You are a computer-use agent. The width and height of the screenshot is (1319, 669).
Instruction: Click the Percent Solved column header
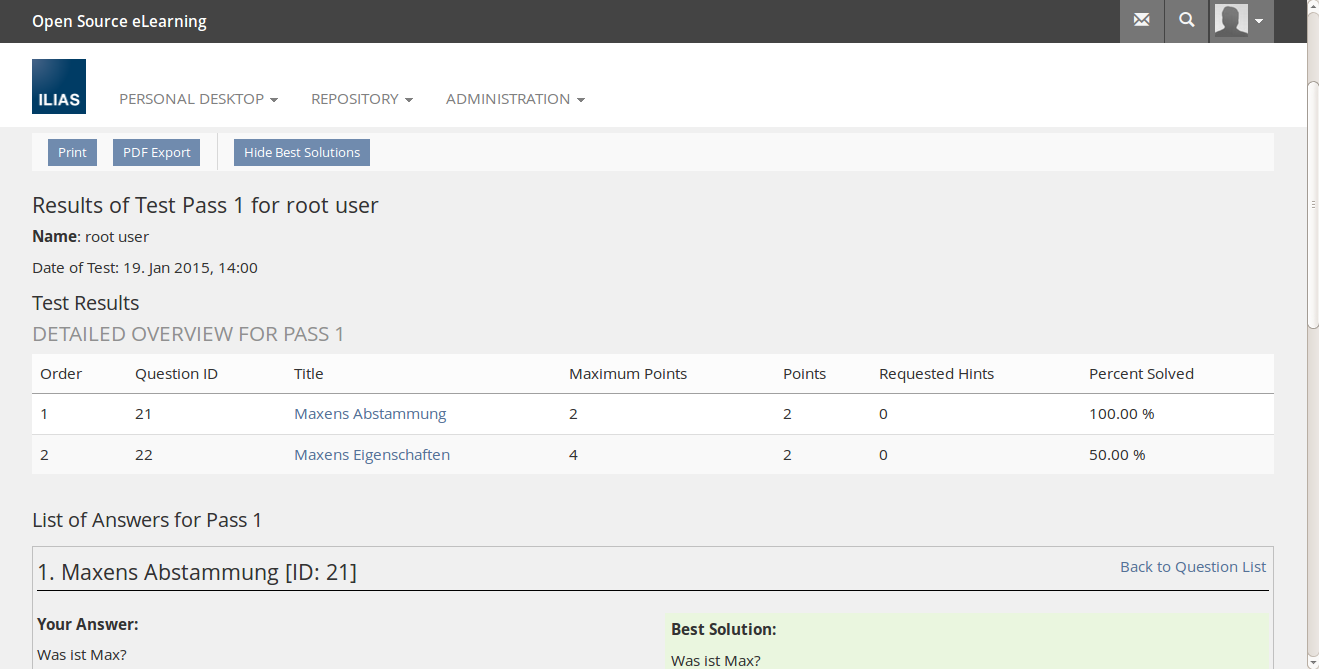1141,374
